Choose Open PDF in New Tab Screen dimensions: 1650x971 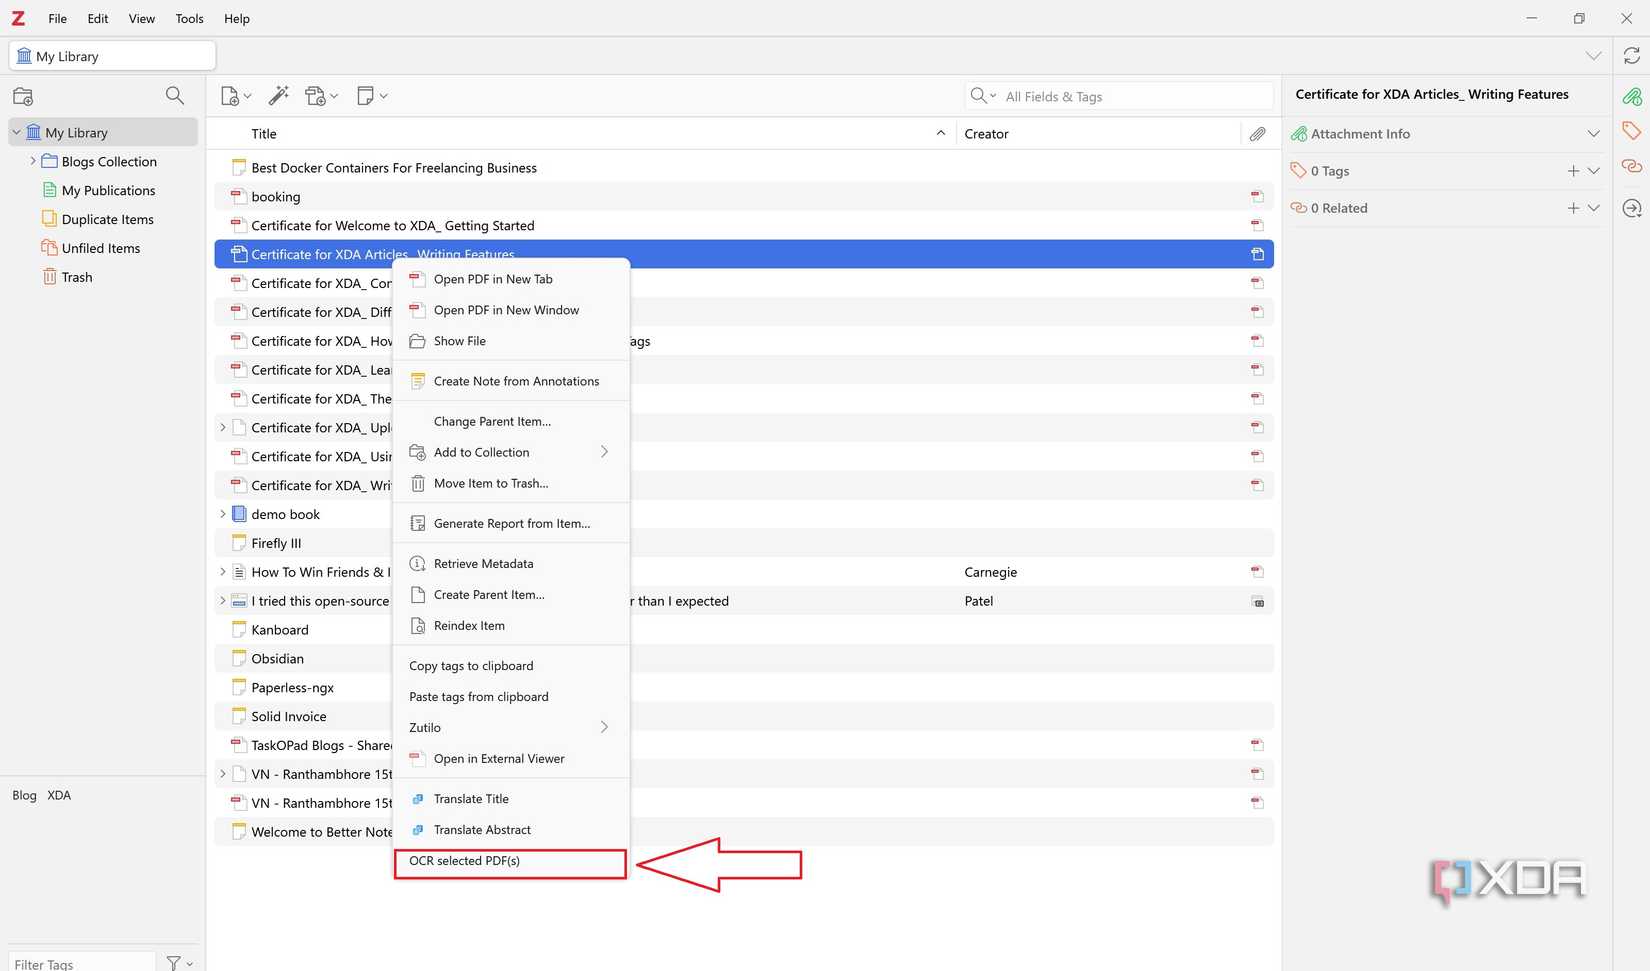click(x=511, y=279)
